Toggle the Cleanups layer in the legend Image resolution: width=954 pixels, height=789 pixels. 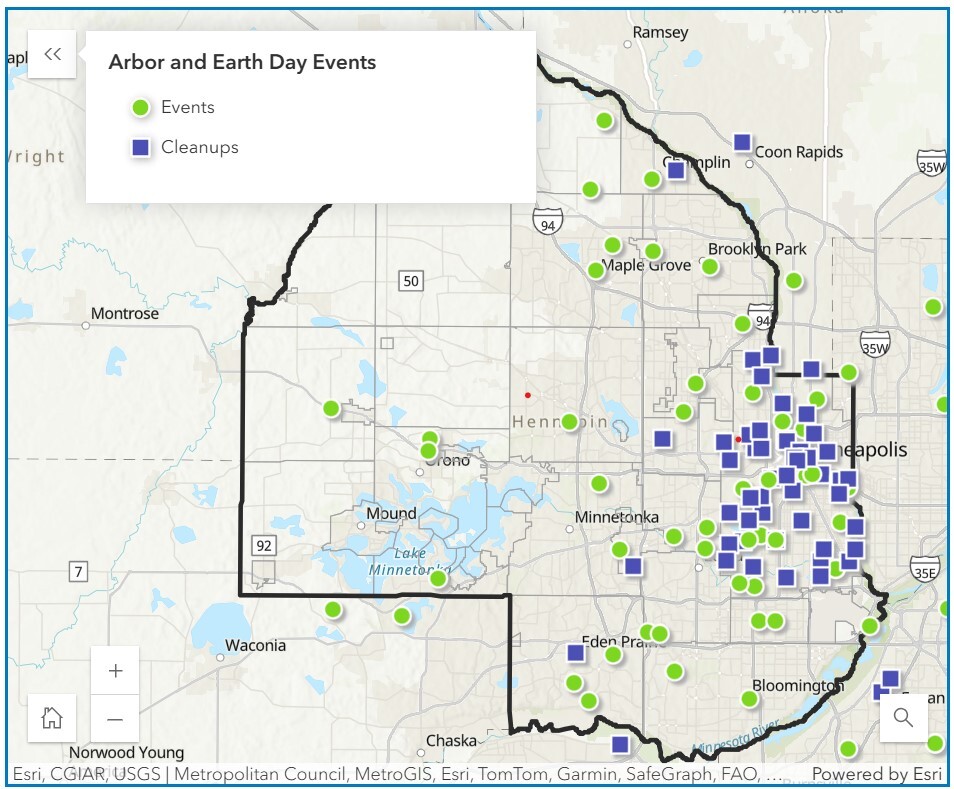point(195,146)
